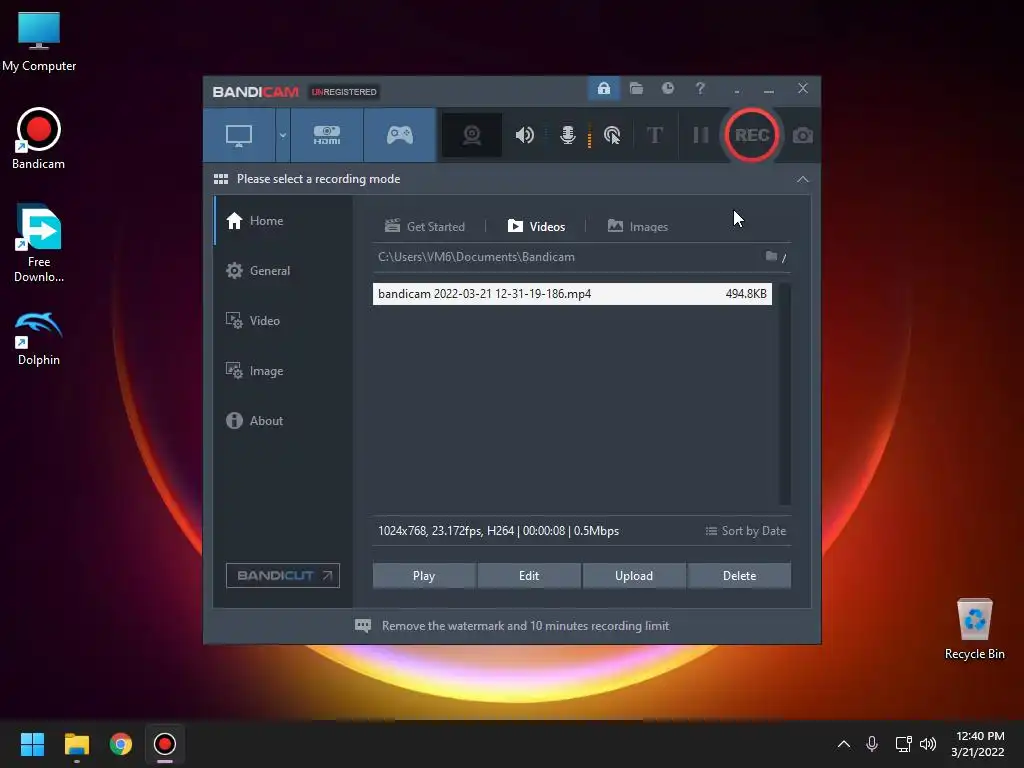Click the Bandicam taskbar icon

(x=165, y=744)
